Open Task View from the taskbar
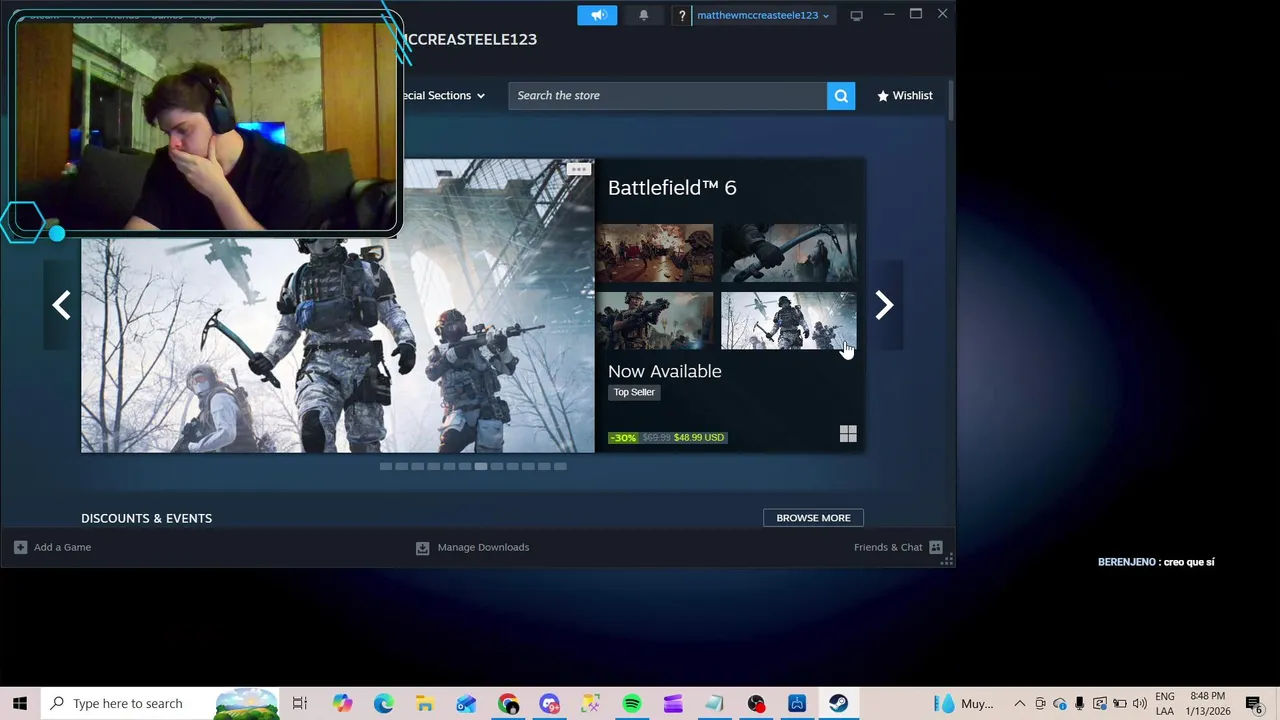1280x720 pixels. pyautogui.click(x=300, y=704)
